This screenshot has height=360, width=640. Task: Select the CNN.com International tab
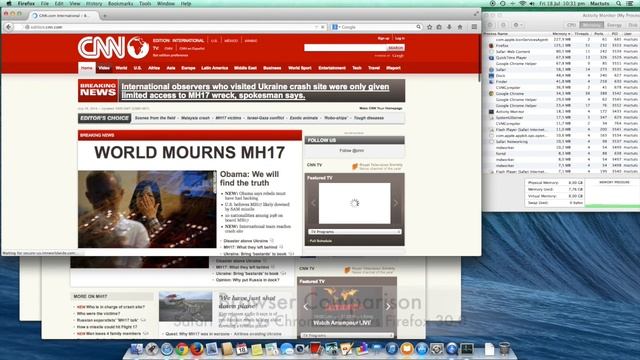click(64, 16)
